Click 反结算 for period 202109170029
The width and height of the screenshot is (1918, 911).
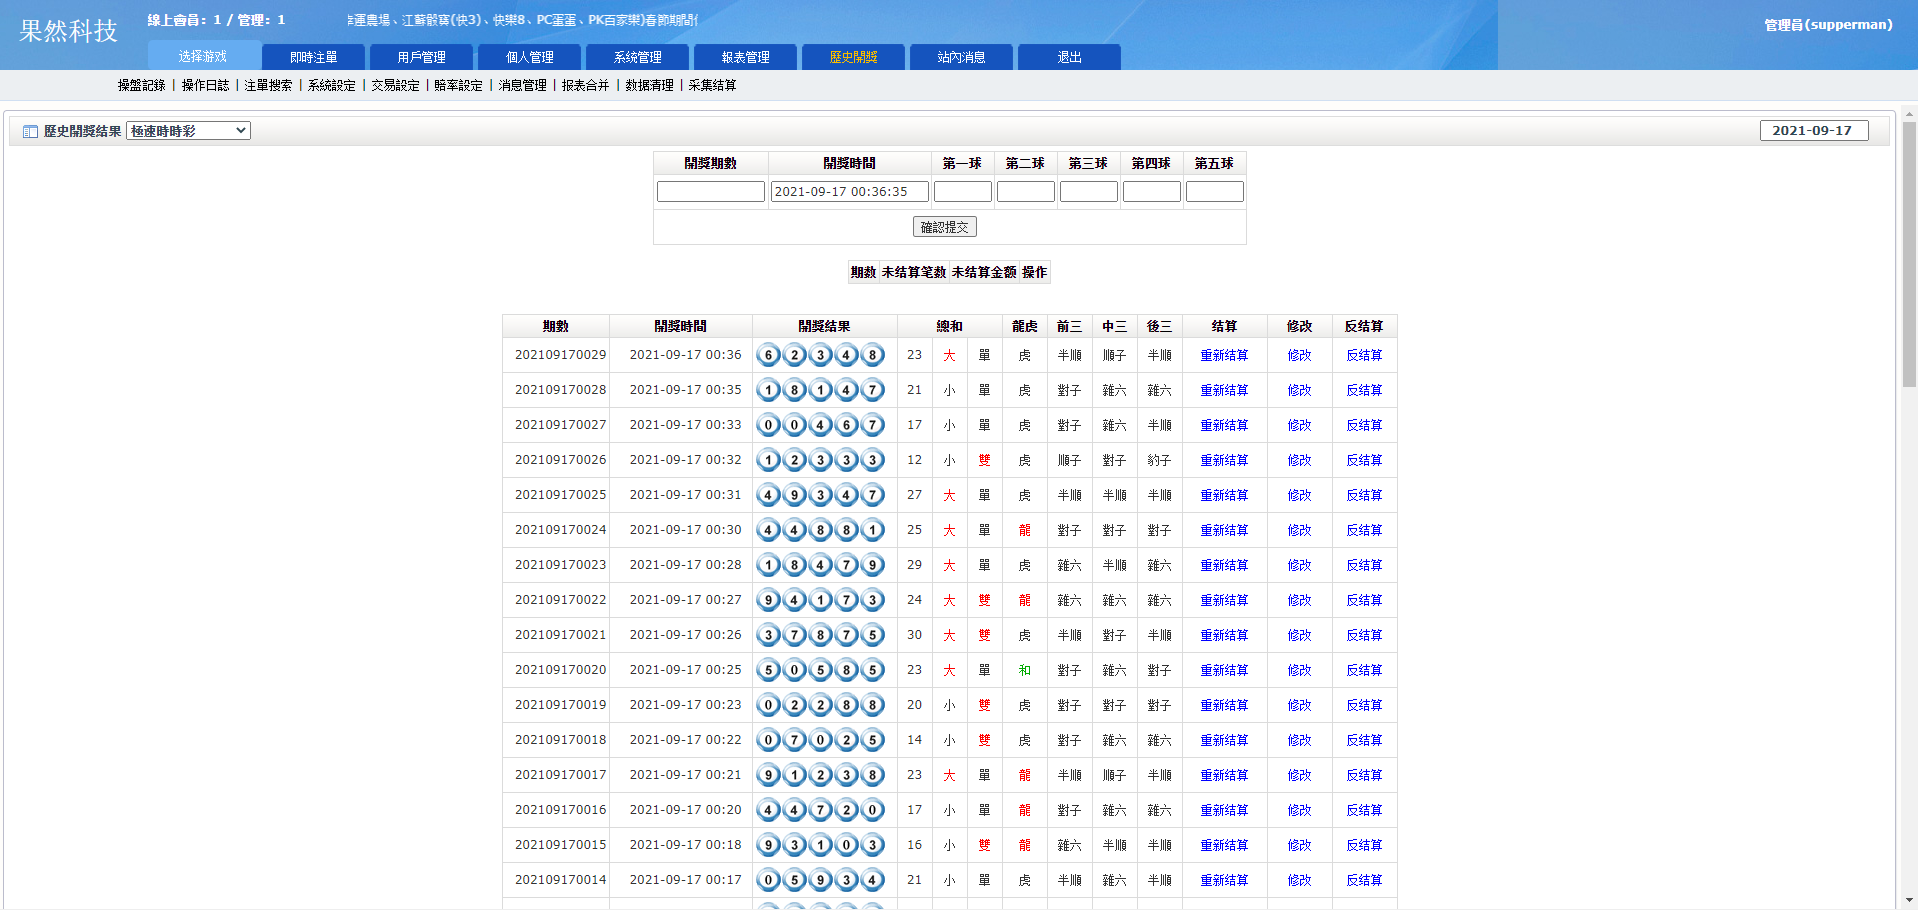pos(1364,355)
